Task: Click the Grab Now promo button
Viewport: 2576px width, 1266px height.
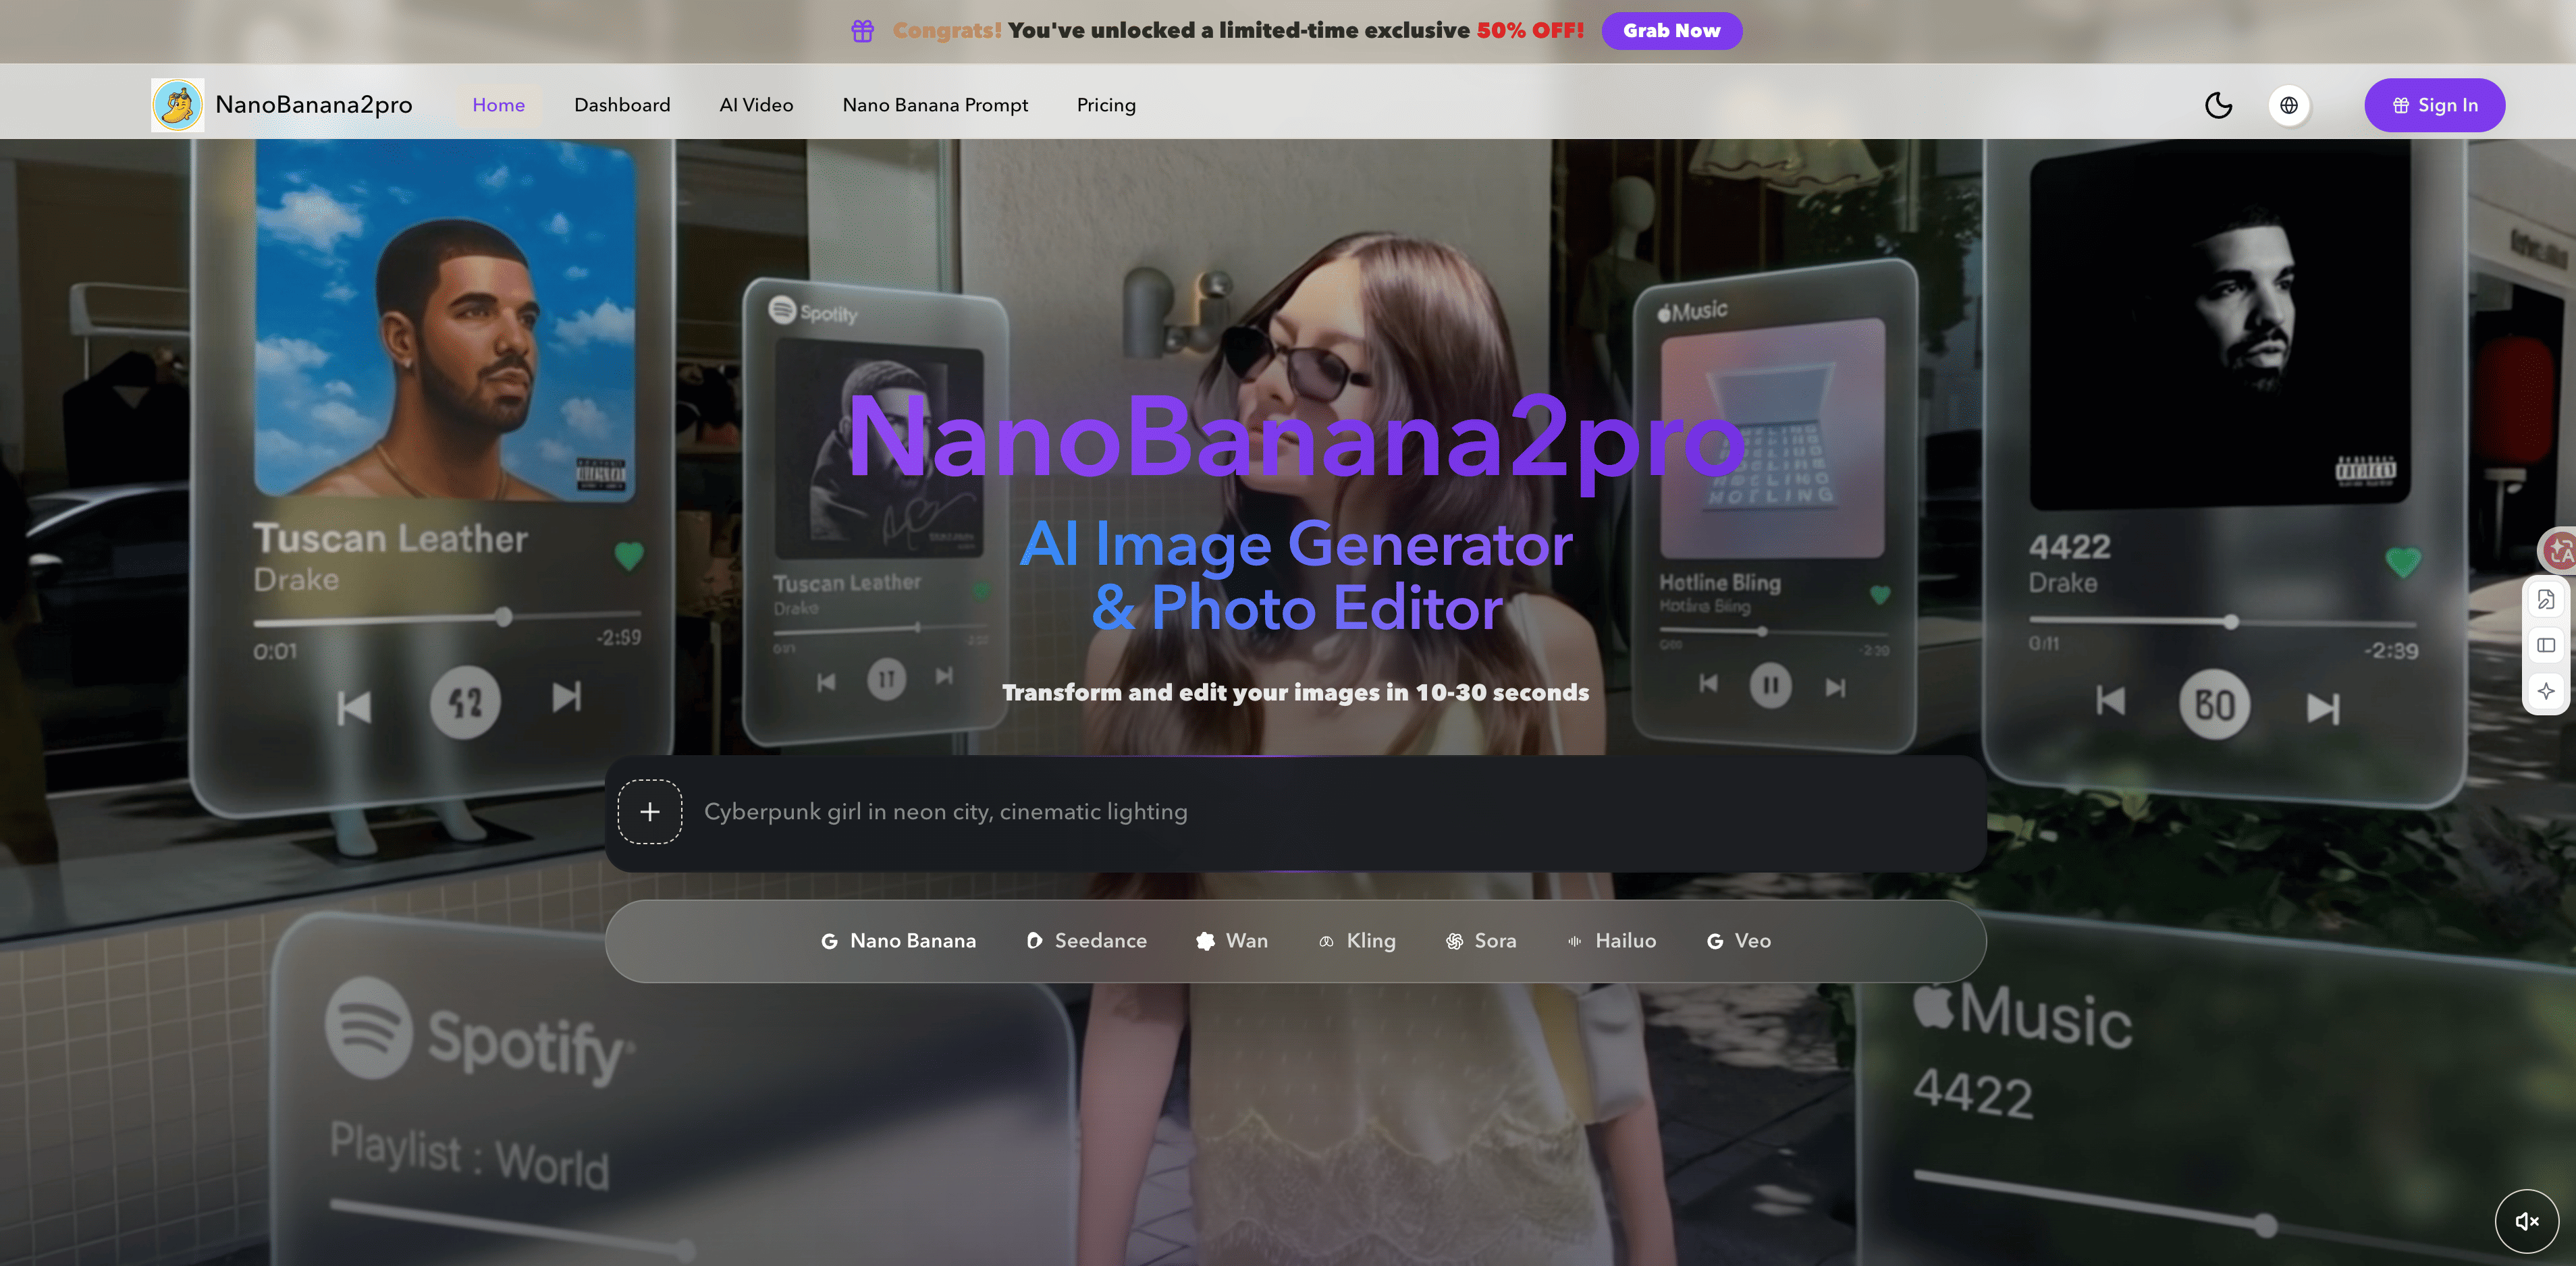Action: (x=1671, y=30)
